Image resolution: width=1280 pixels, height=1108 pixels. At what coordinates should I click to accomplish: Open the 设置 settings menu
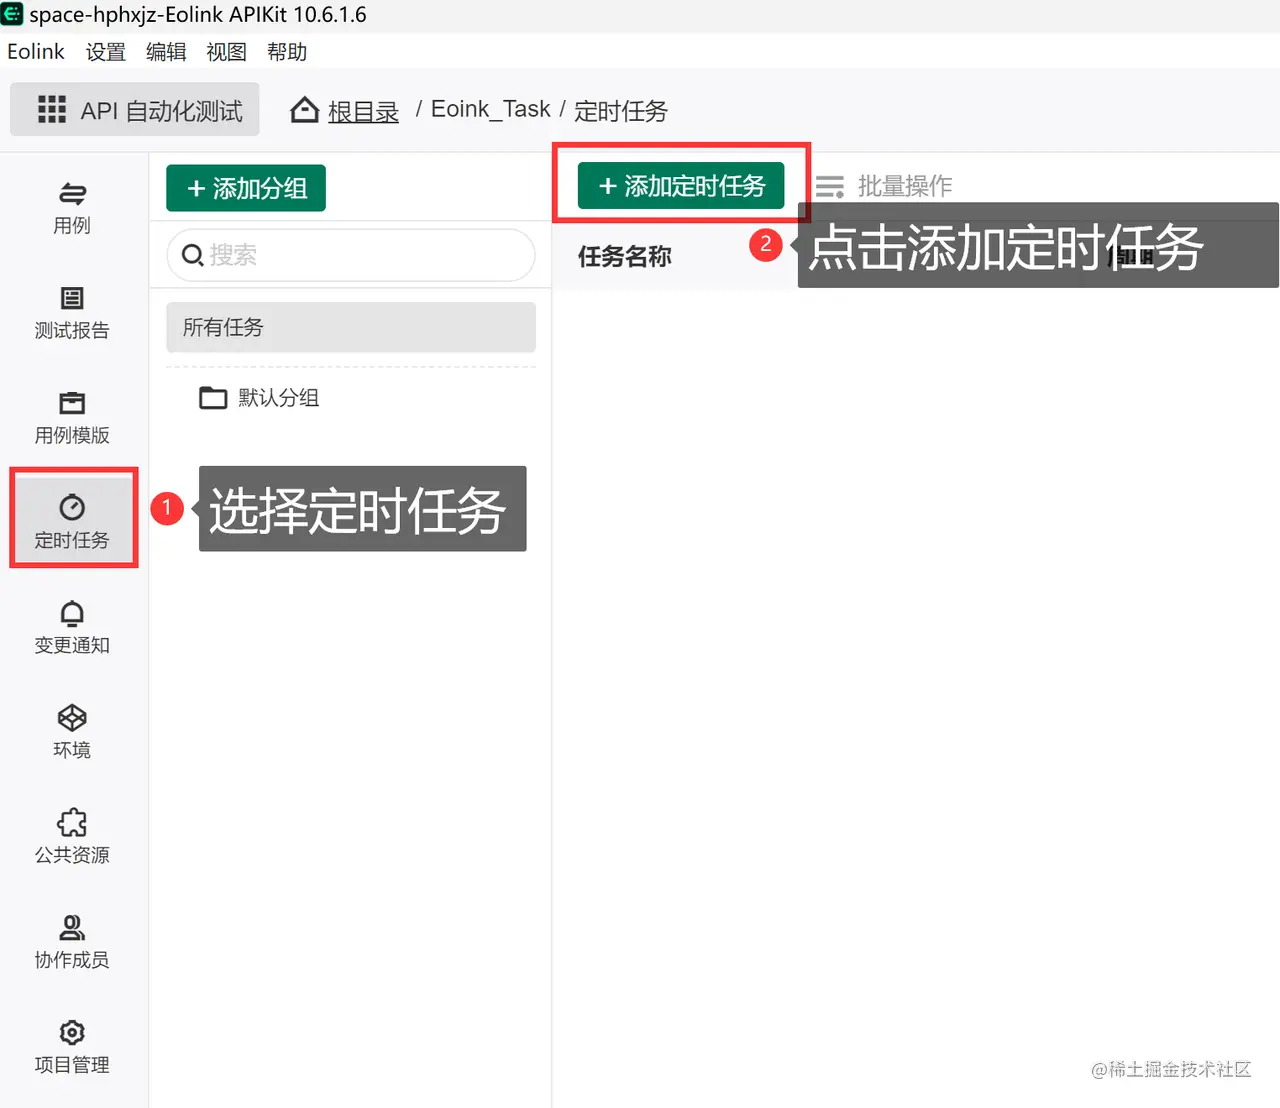[x=106, y=51]
